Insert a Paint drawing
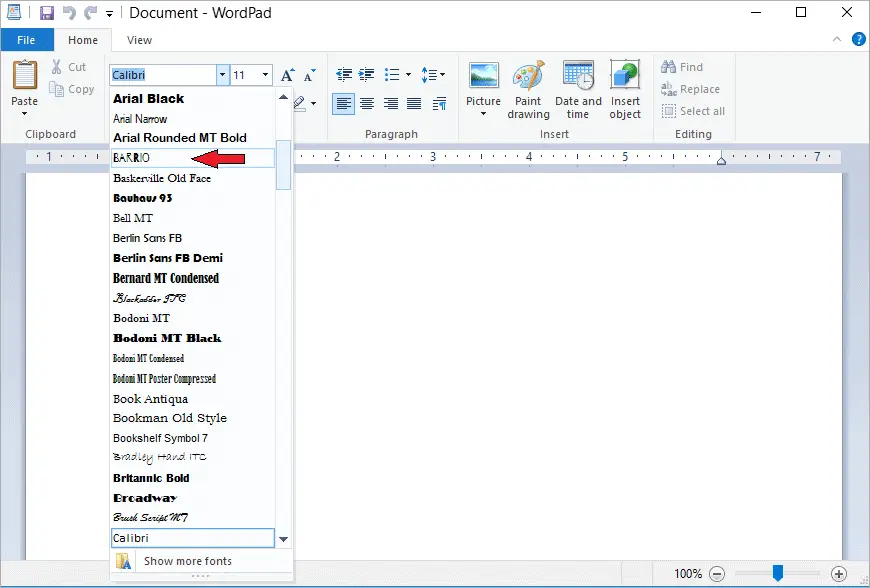870x588 pixels. (528, 90)
